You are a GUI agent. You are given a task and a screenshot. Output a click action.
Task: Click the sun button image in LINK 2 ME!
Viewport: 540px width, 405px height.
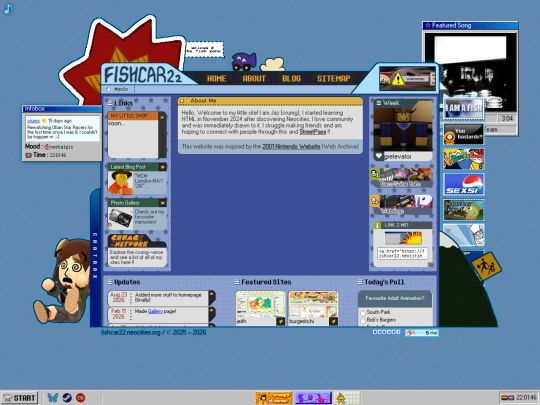pyautogui.click(x=403, y=238)
